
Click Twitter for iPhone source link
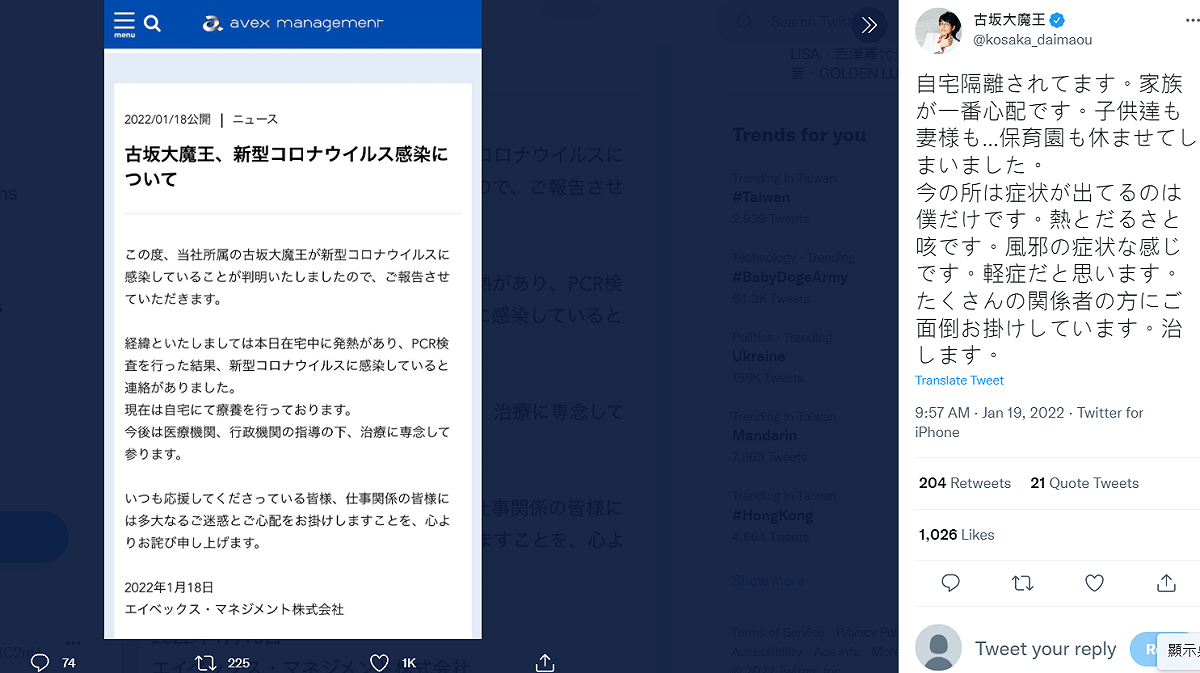[1029, 422]
